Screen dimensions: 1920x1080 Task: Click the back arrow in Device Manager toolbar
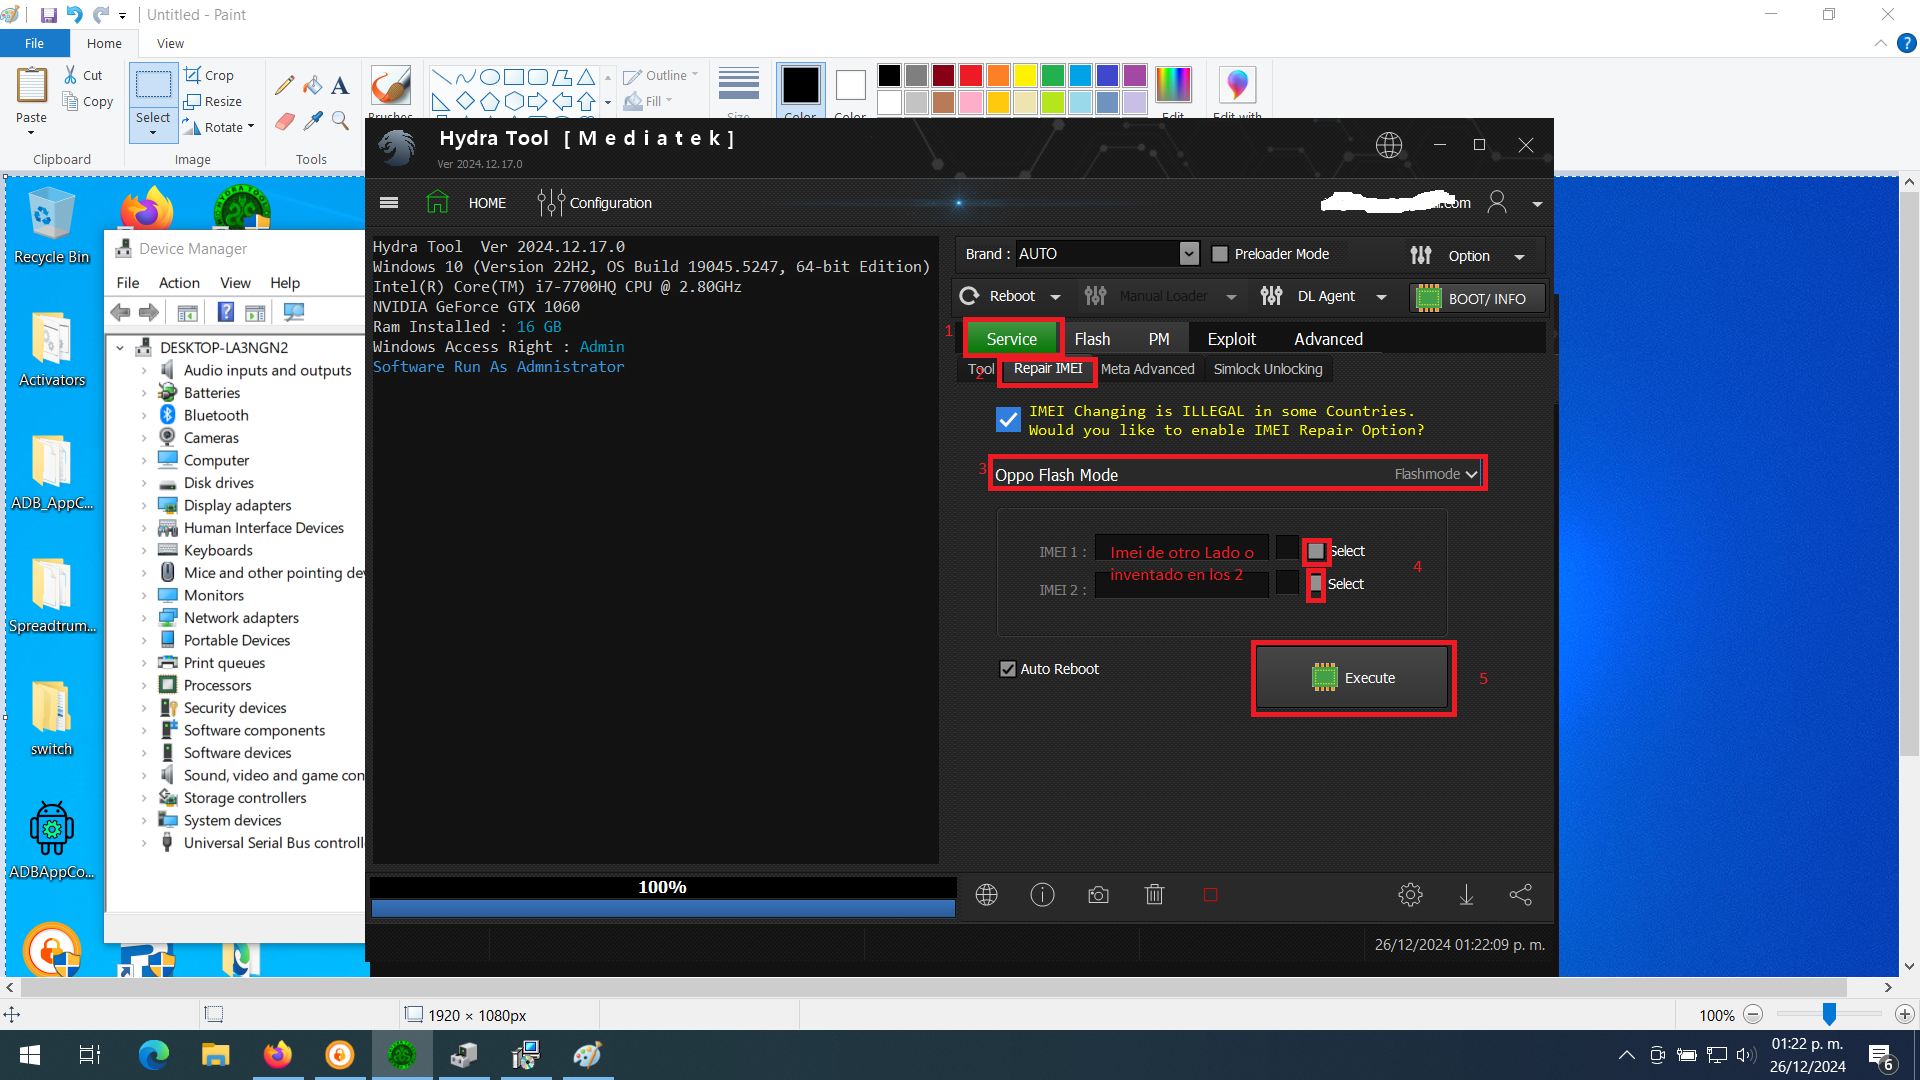(x=120, y=313)
